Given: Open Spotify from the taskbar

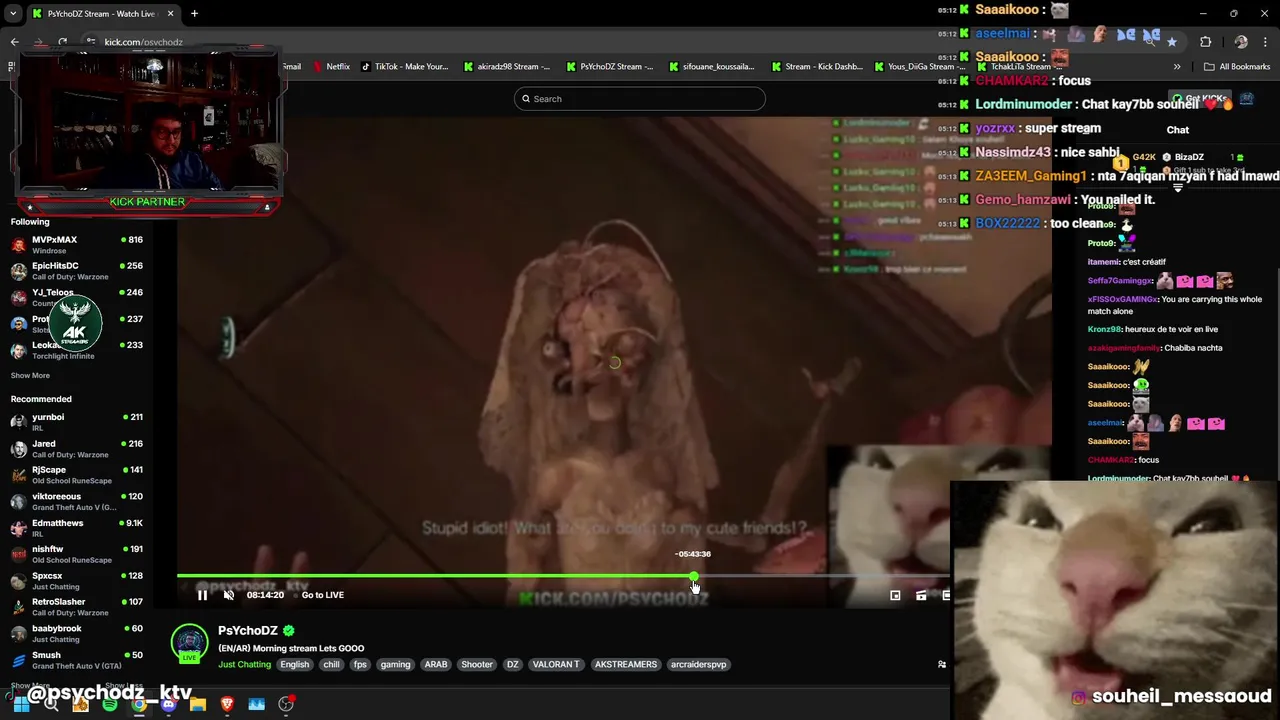Looking at the screenshot, I should coord(110,704).
